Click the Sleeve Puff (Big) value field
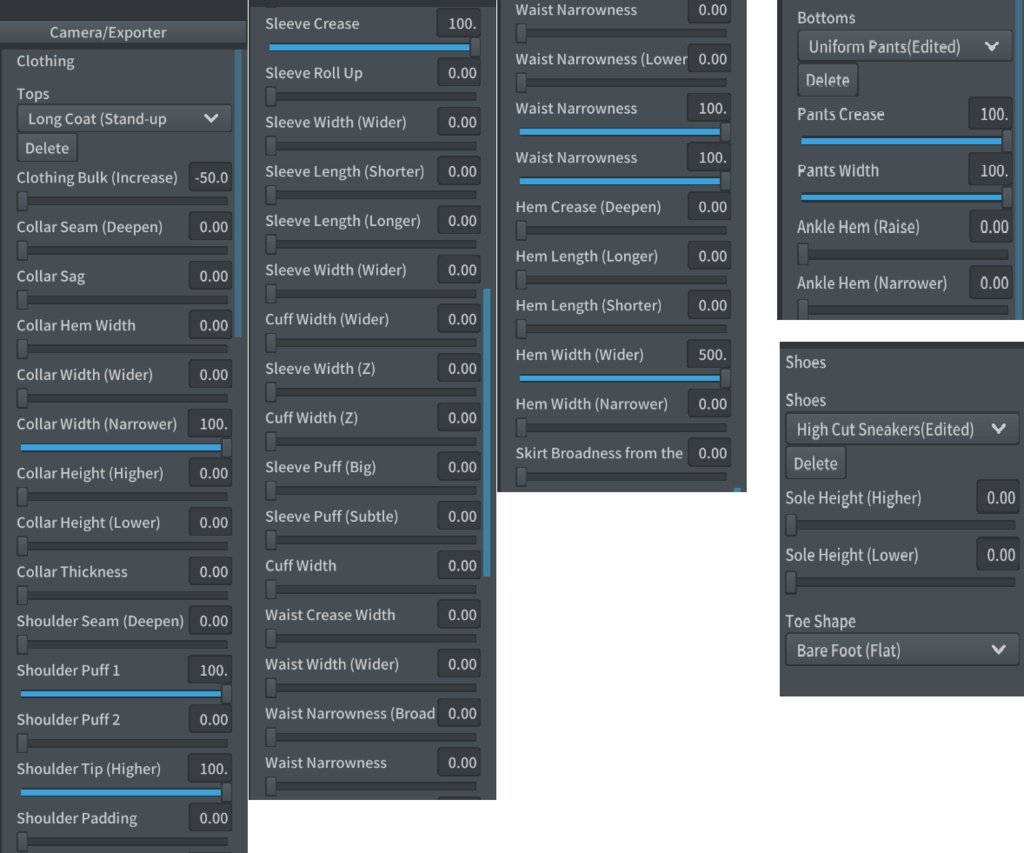The image size is (1024, 853). point(459,468)
